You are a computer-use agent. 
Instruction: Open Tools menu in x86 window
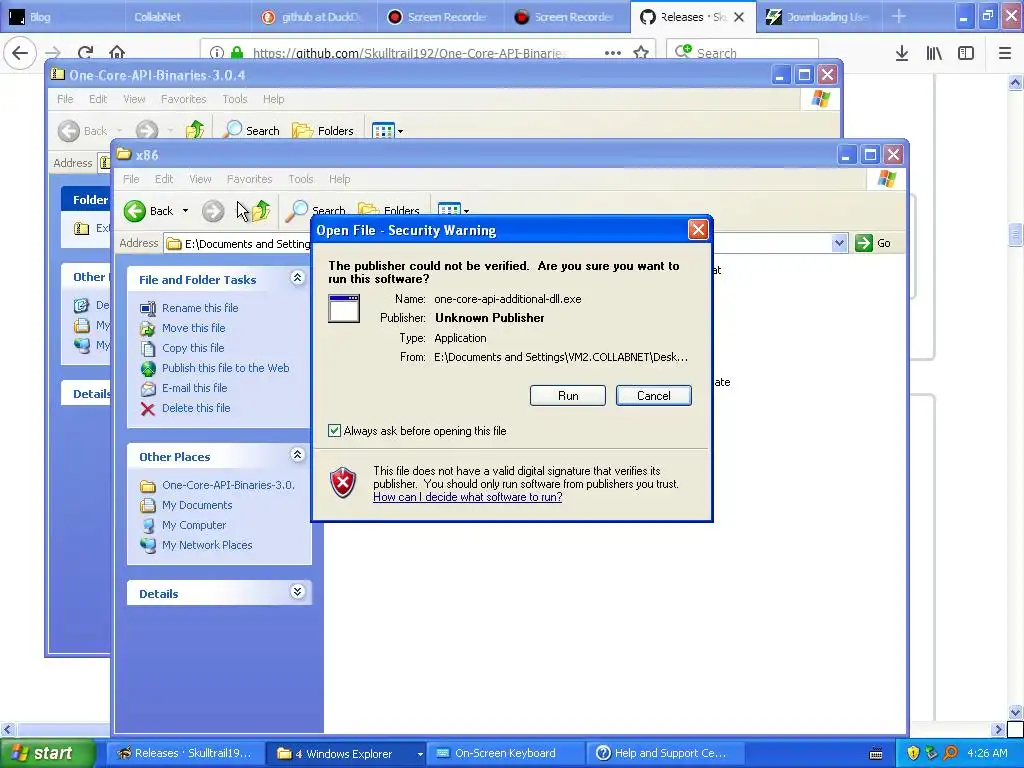(301, 179)
